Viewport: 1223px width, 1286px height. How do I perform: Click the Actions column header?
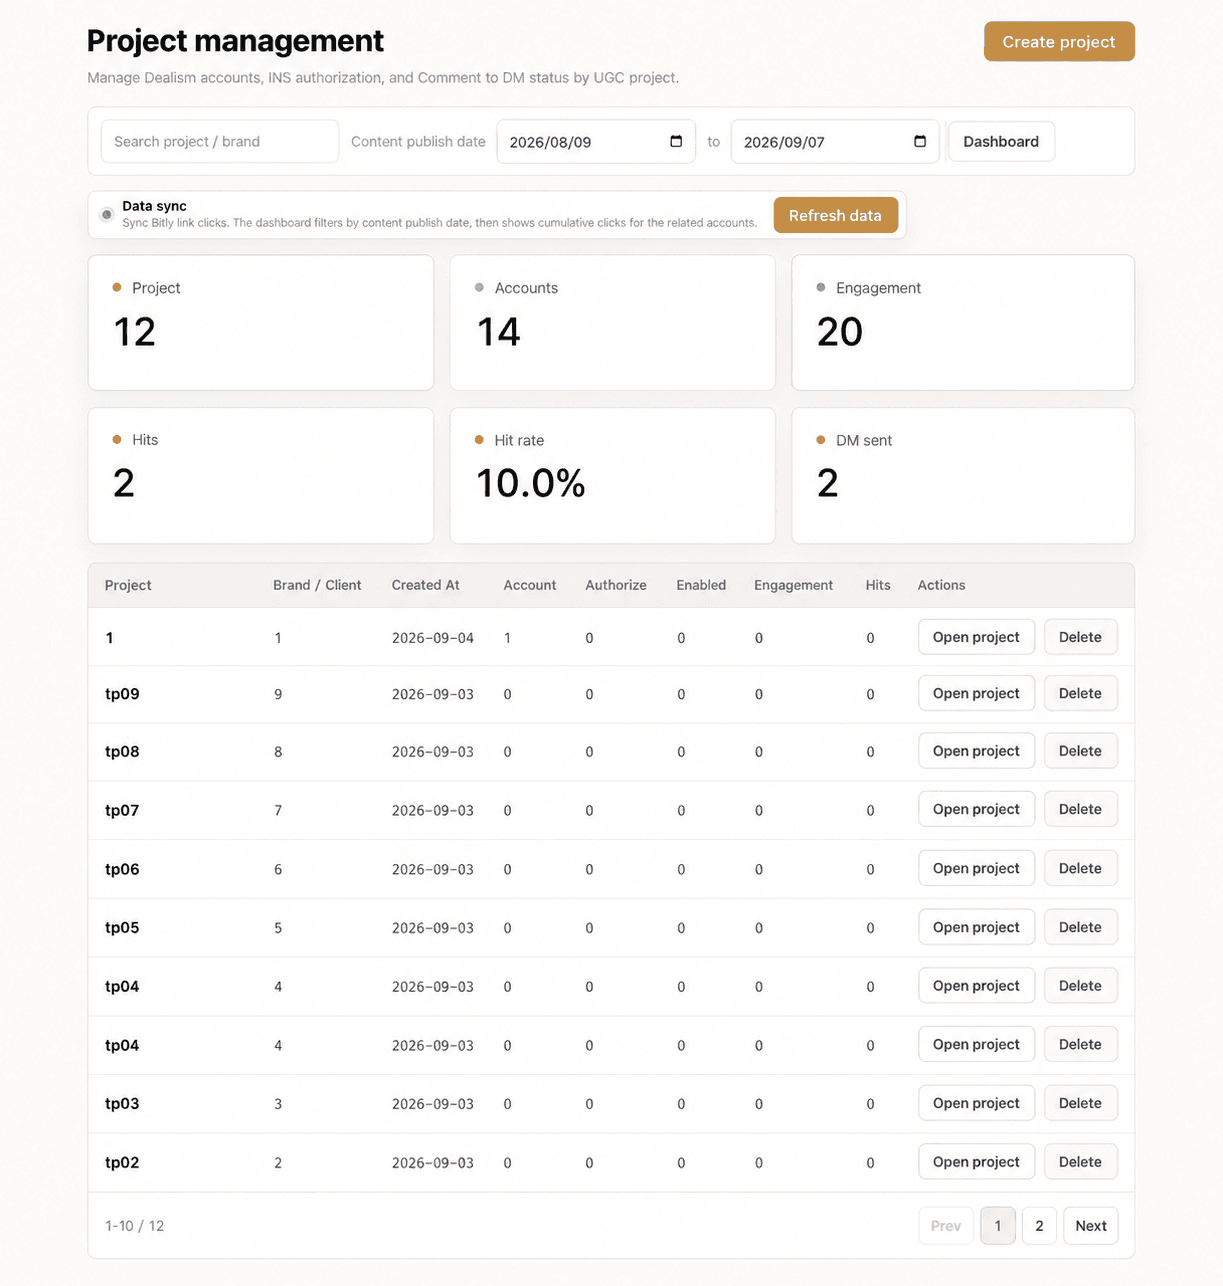coord(942,585)
